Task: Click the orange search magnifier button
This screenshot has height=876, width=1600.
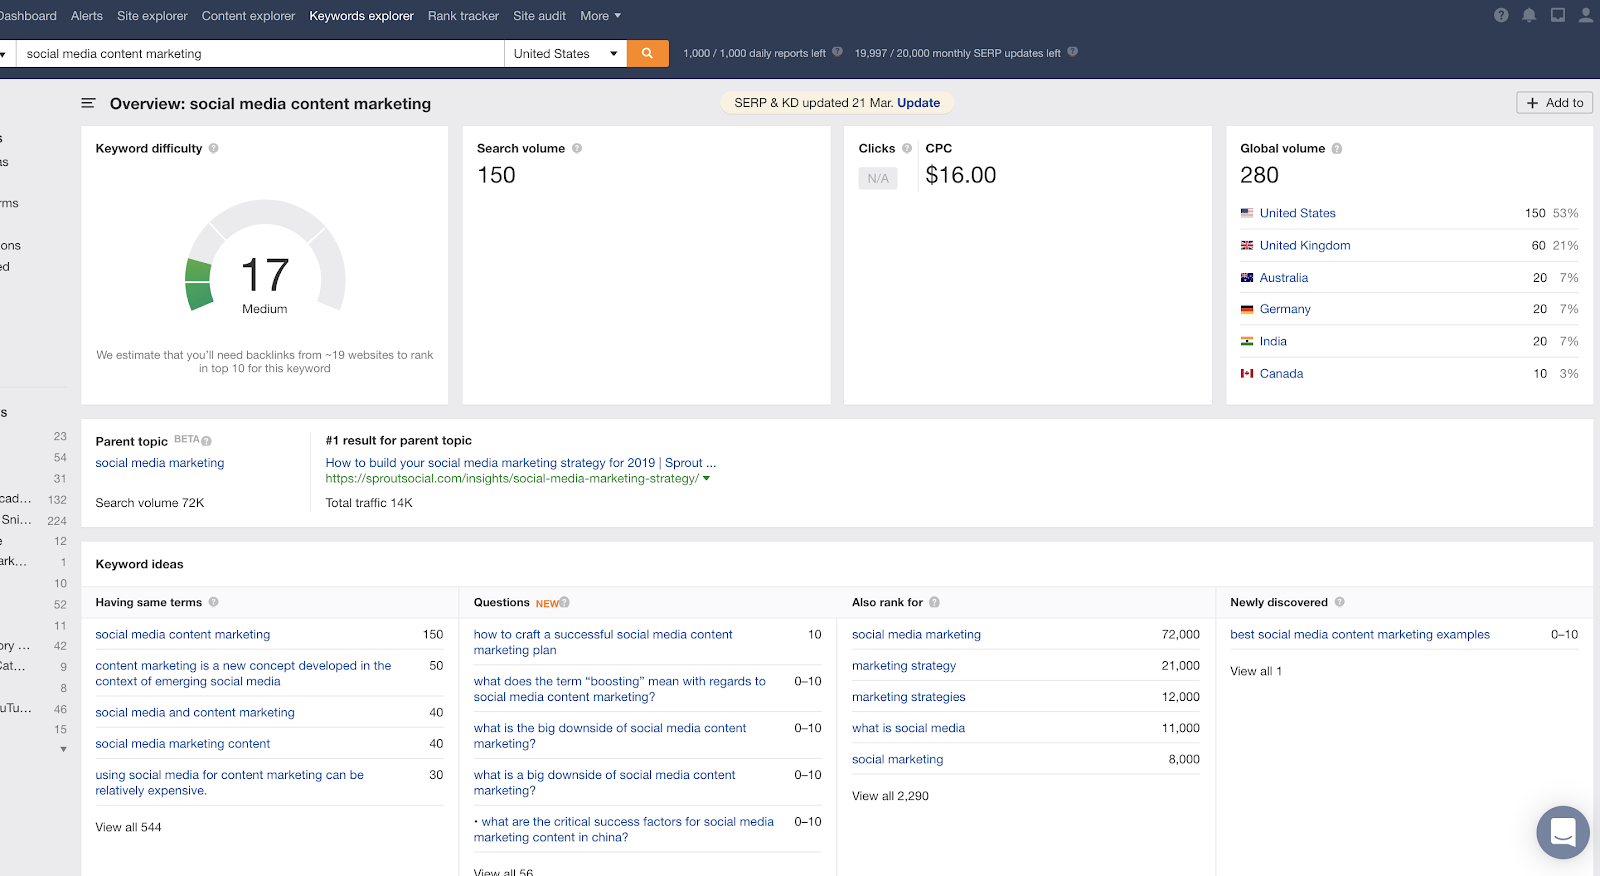Action: tap(647, 53)
